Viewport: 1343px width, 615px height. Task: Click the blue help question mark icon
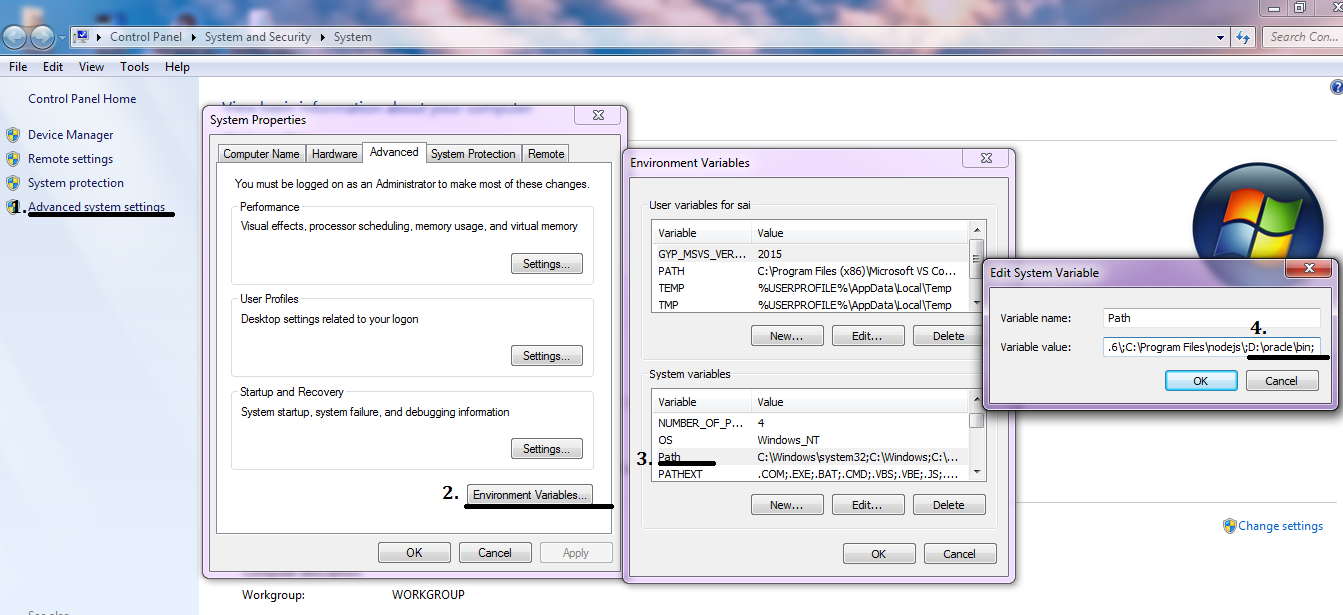tap(1336, 88)
